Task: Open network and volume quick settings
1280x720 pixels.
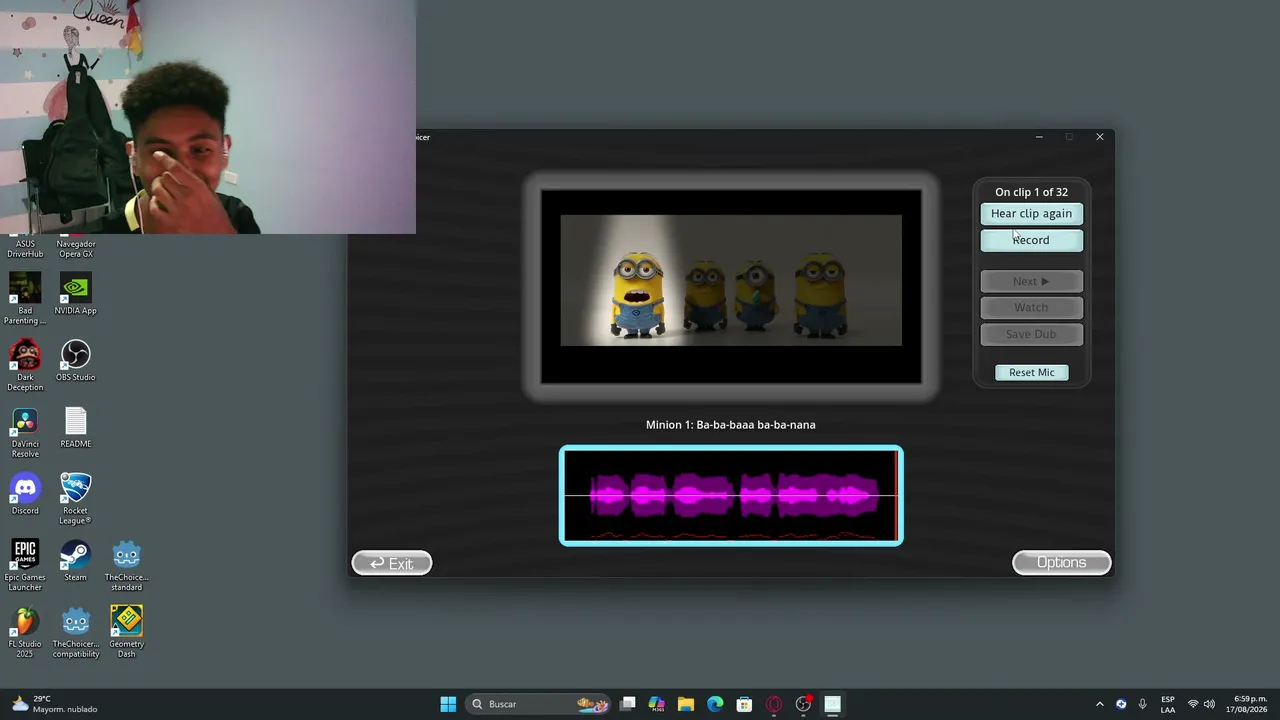Action: pyautogui.click(x=1201, y=704)
